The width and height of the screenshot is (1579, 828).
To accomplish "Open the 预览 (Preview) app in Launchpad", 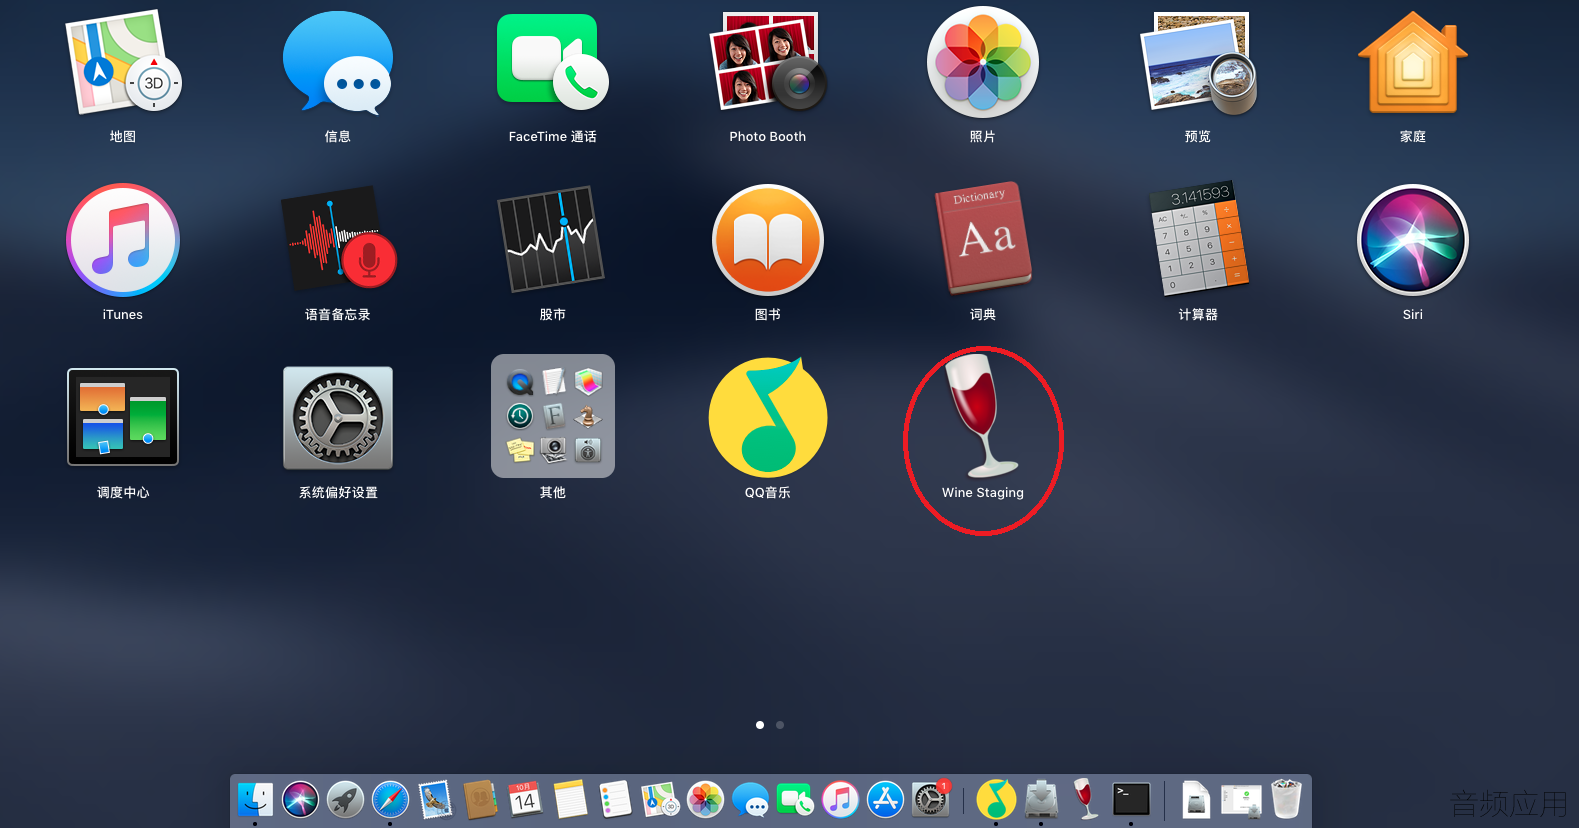I will pos(1198,62).
